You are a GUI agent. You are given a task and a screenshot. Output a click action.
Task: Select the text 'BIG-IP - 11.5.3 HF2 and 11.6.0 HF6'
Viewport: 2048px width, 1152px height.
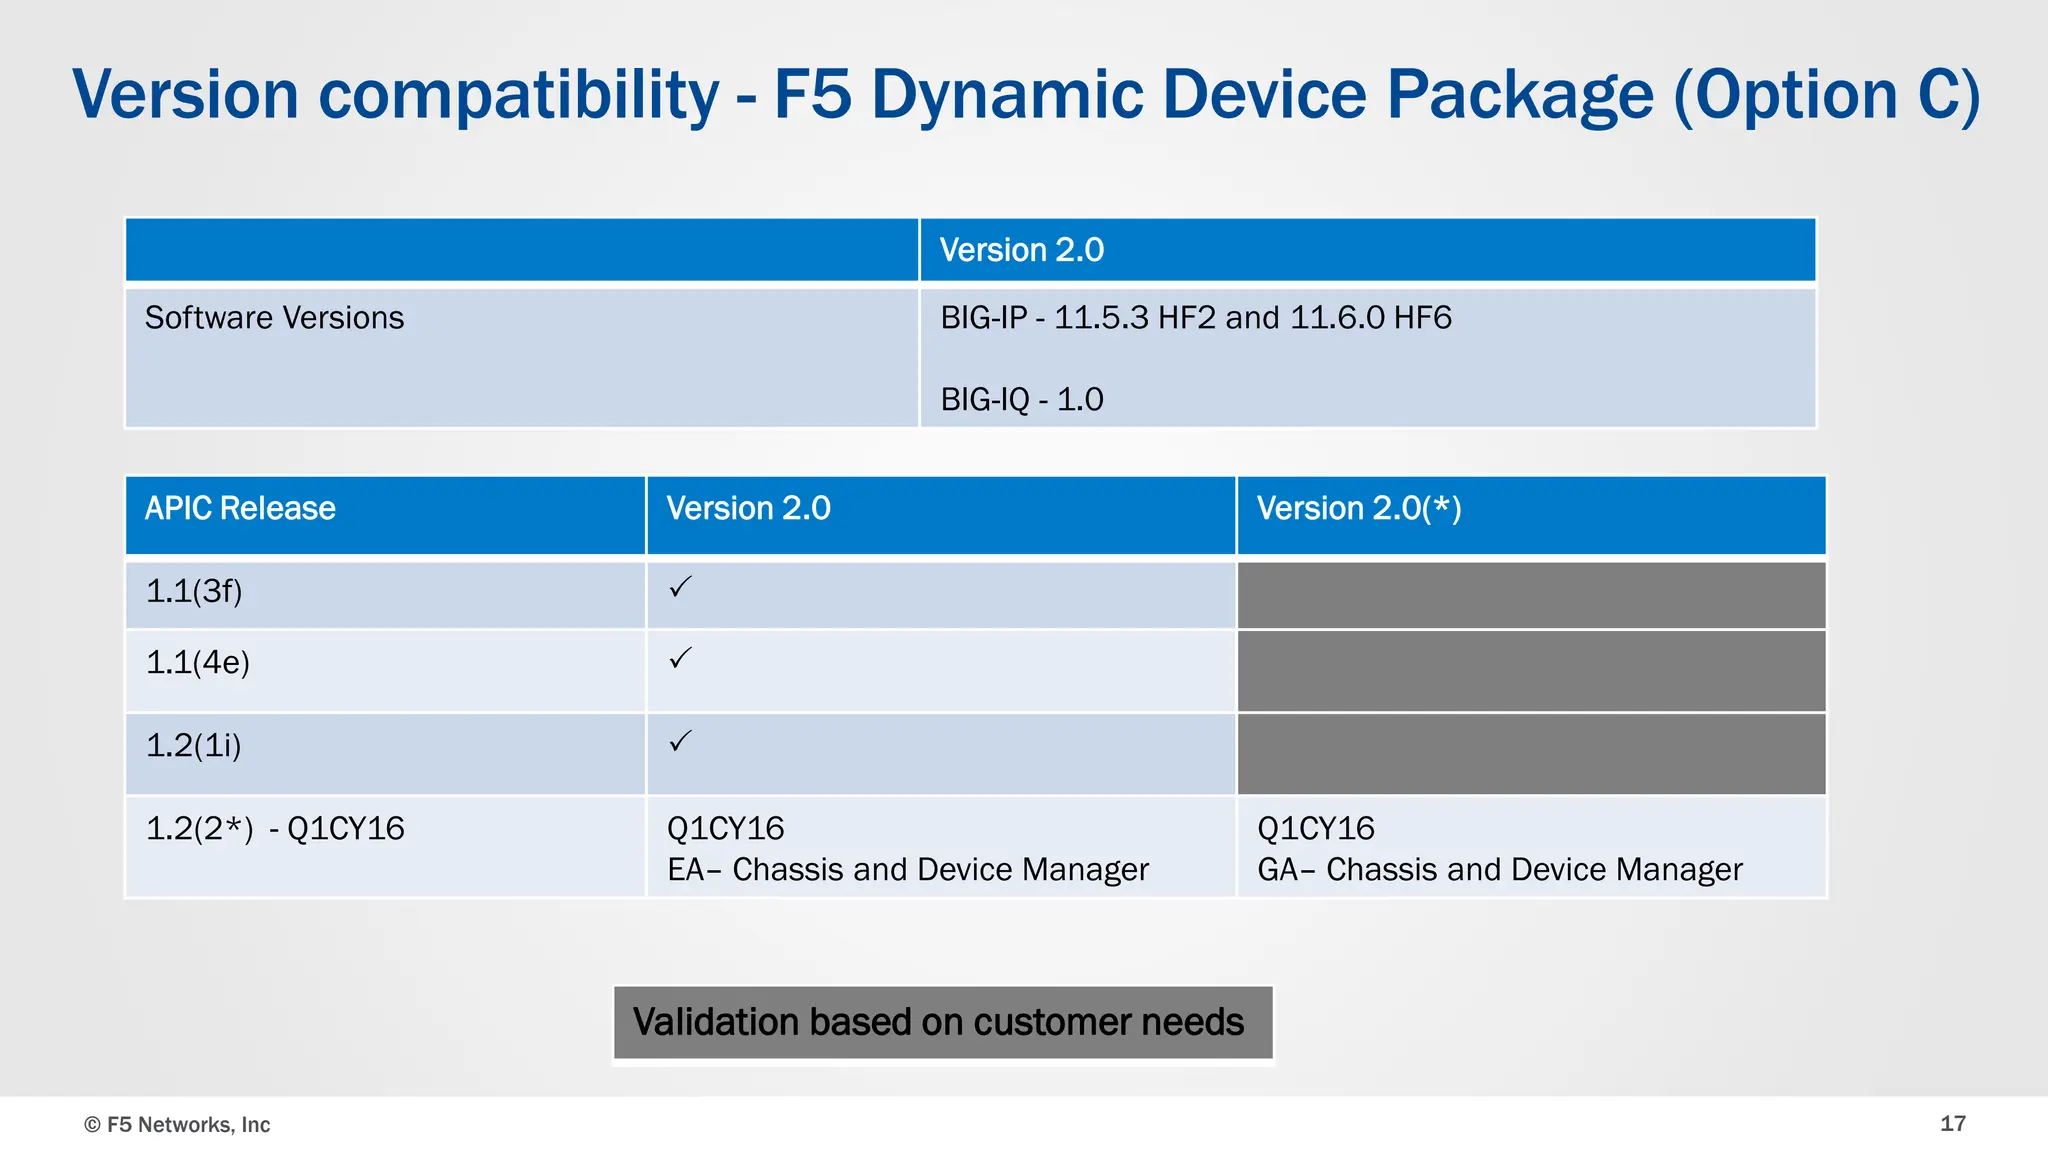pyautogui.click(x=1195, y=318)
